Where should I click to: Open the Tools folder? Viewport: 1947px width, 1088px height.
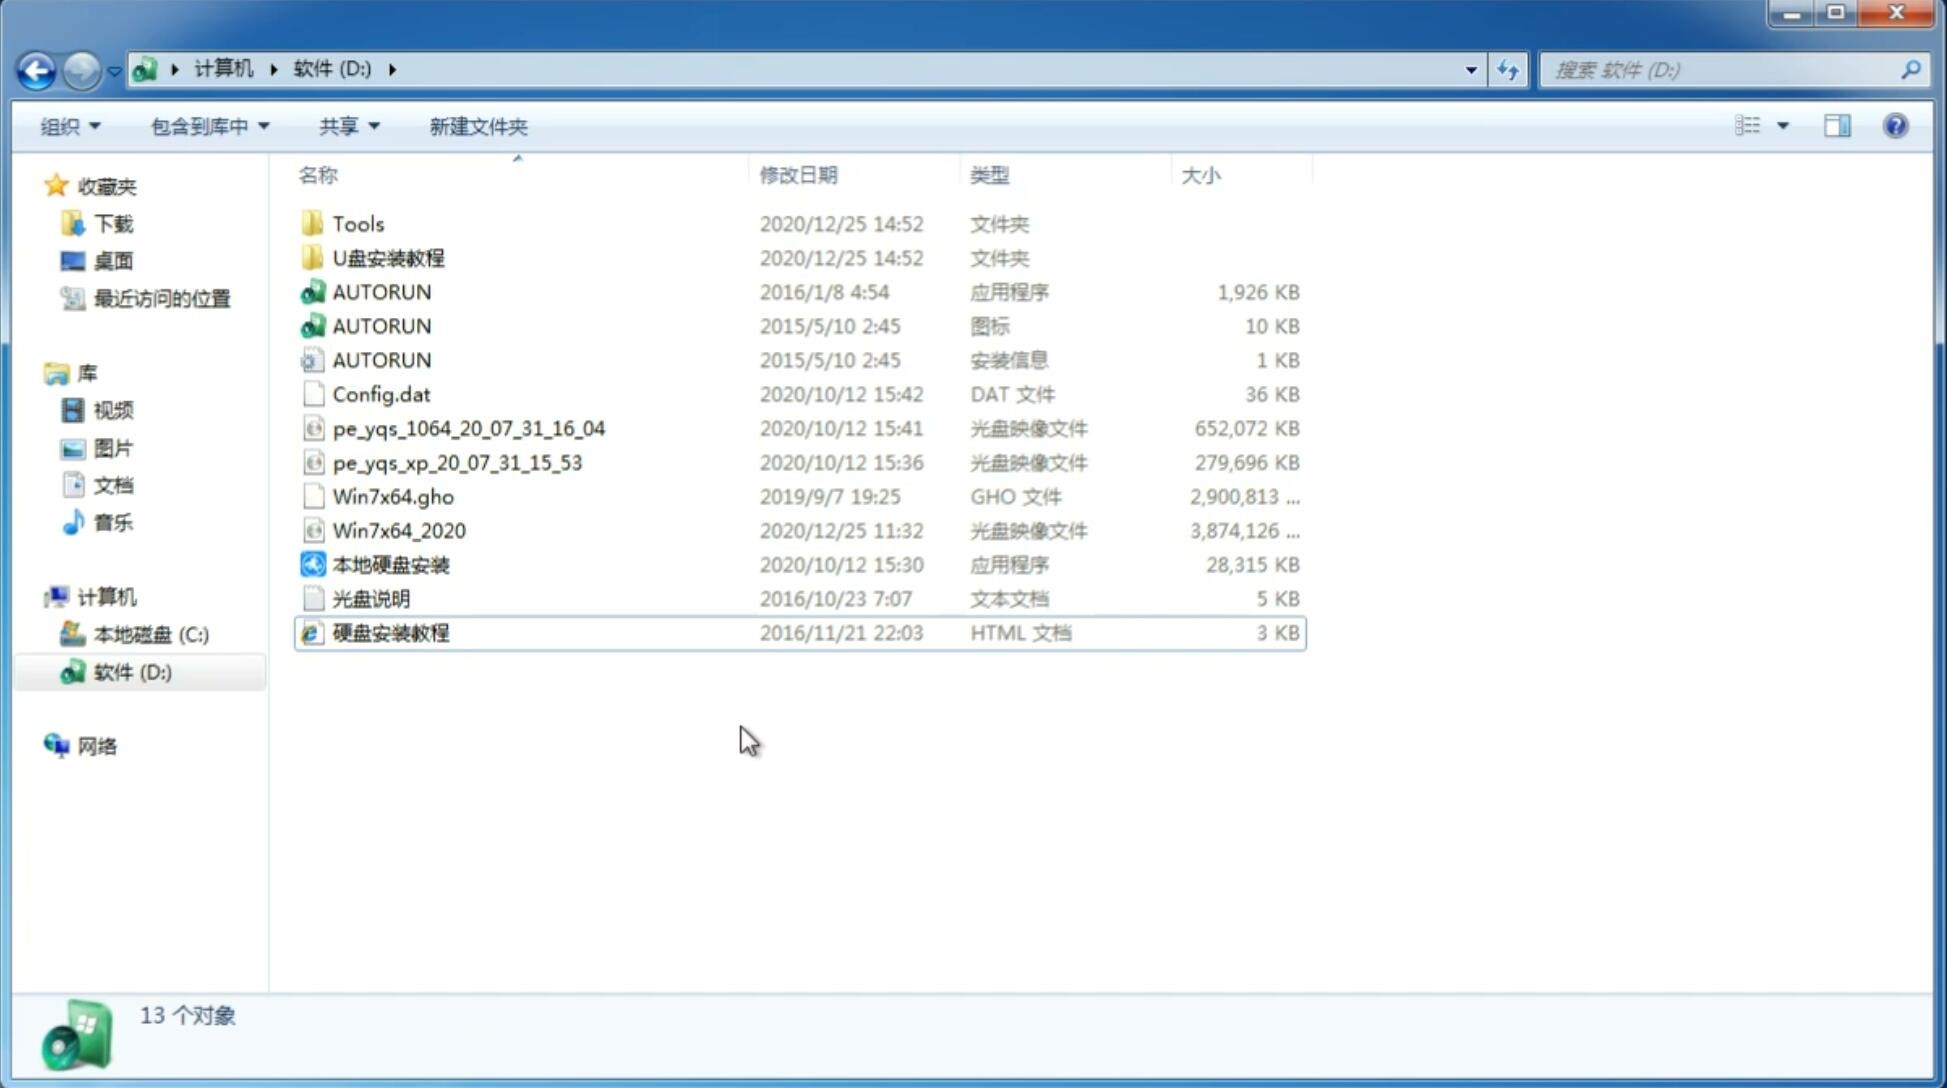(x=357, y=223)
